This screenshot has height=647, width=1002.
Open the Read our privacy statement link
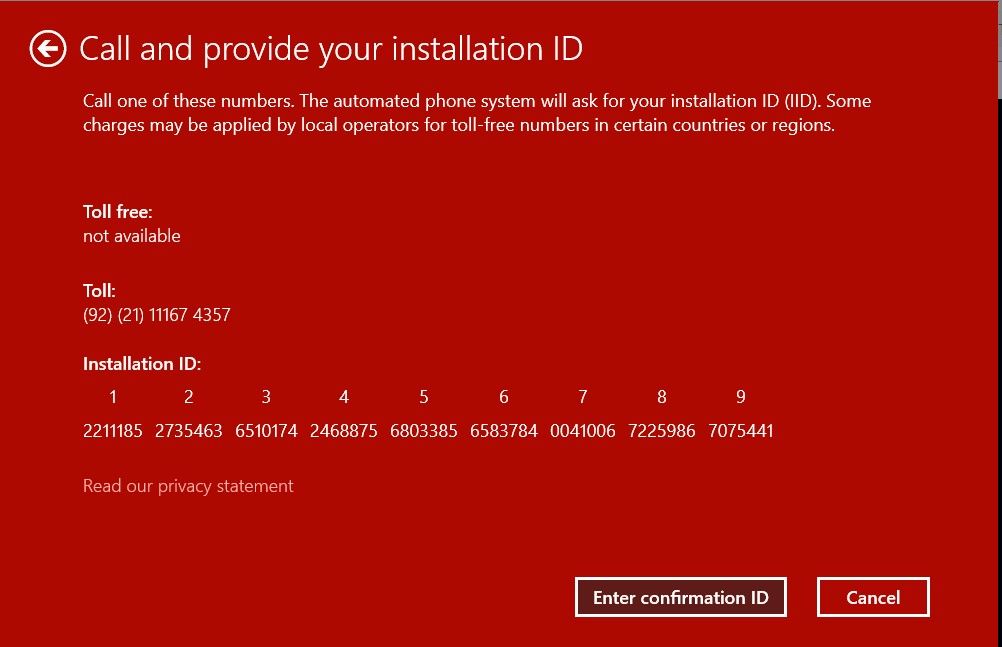pyautogui.click(x=188, y=486)
